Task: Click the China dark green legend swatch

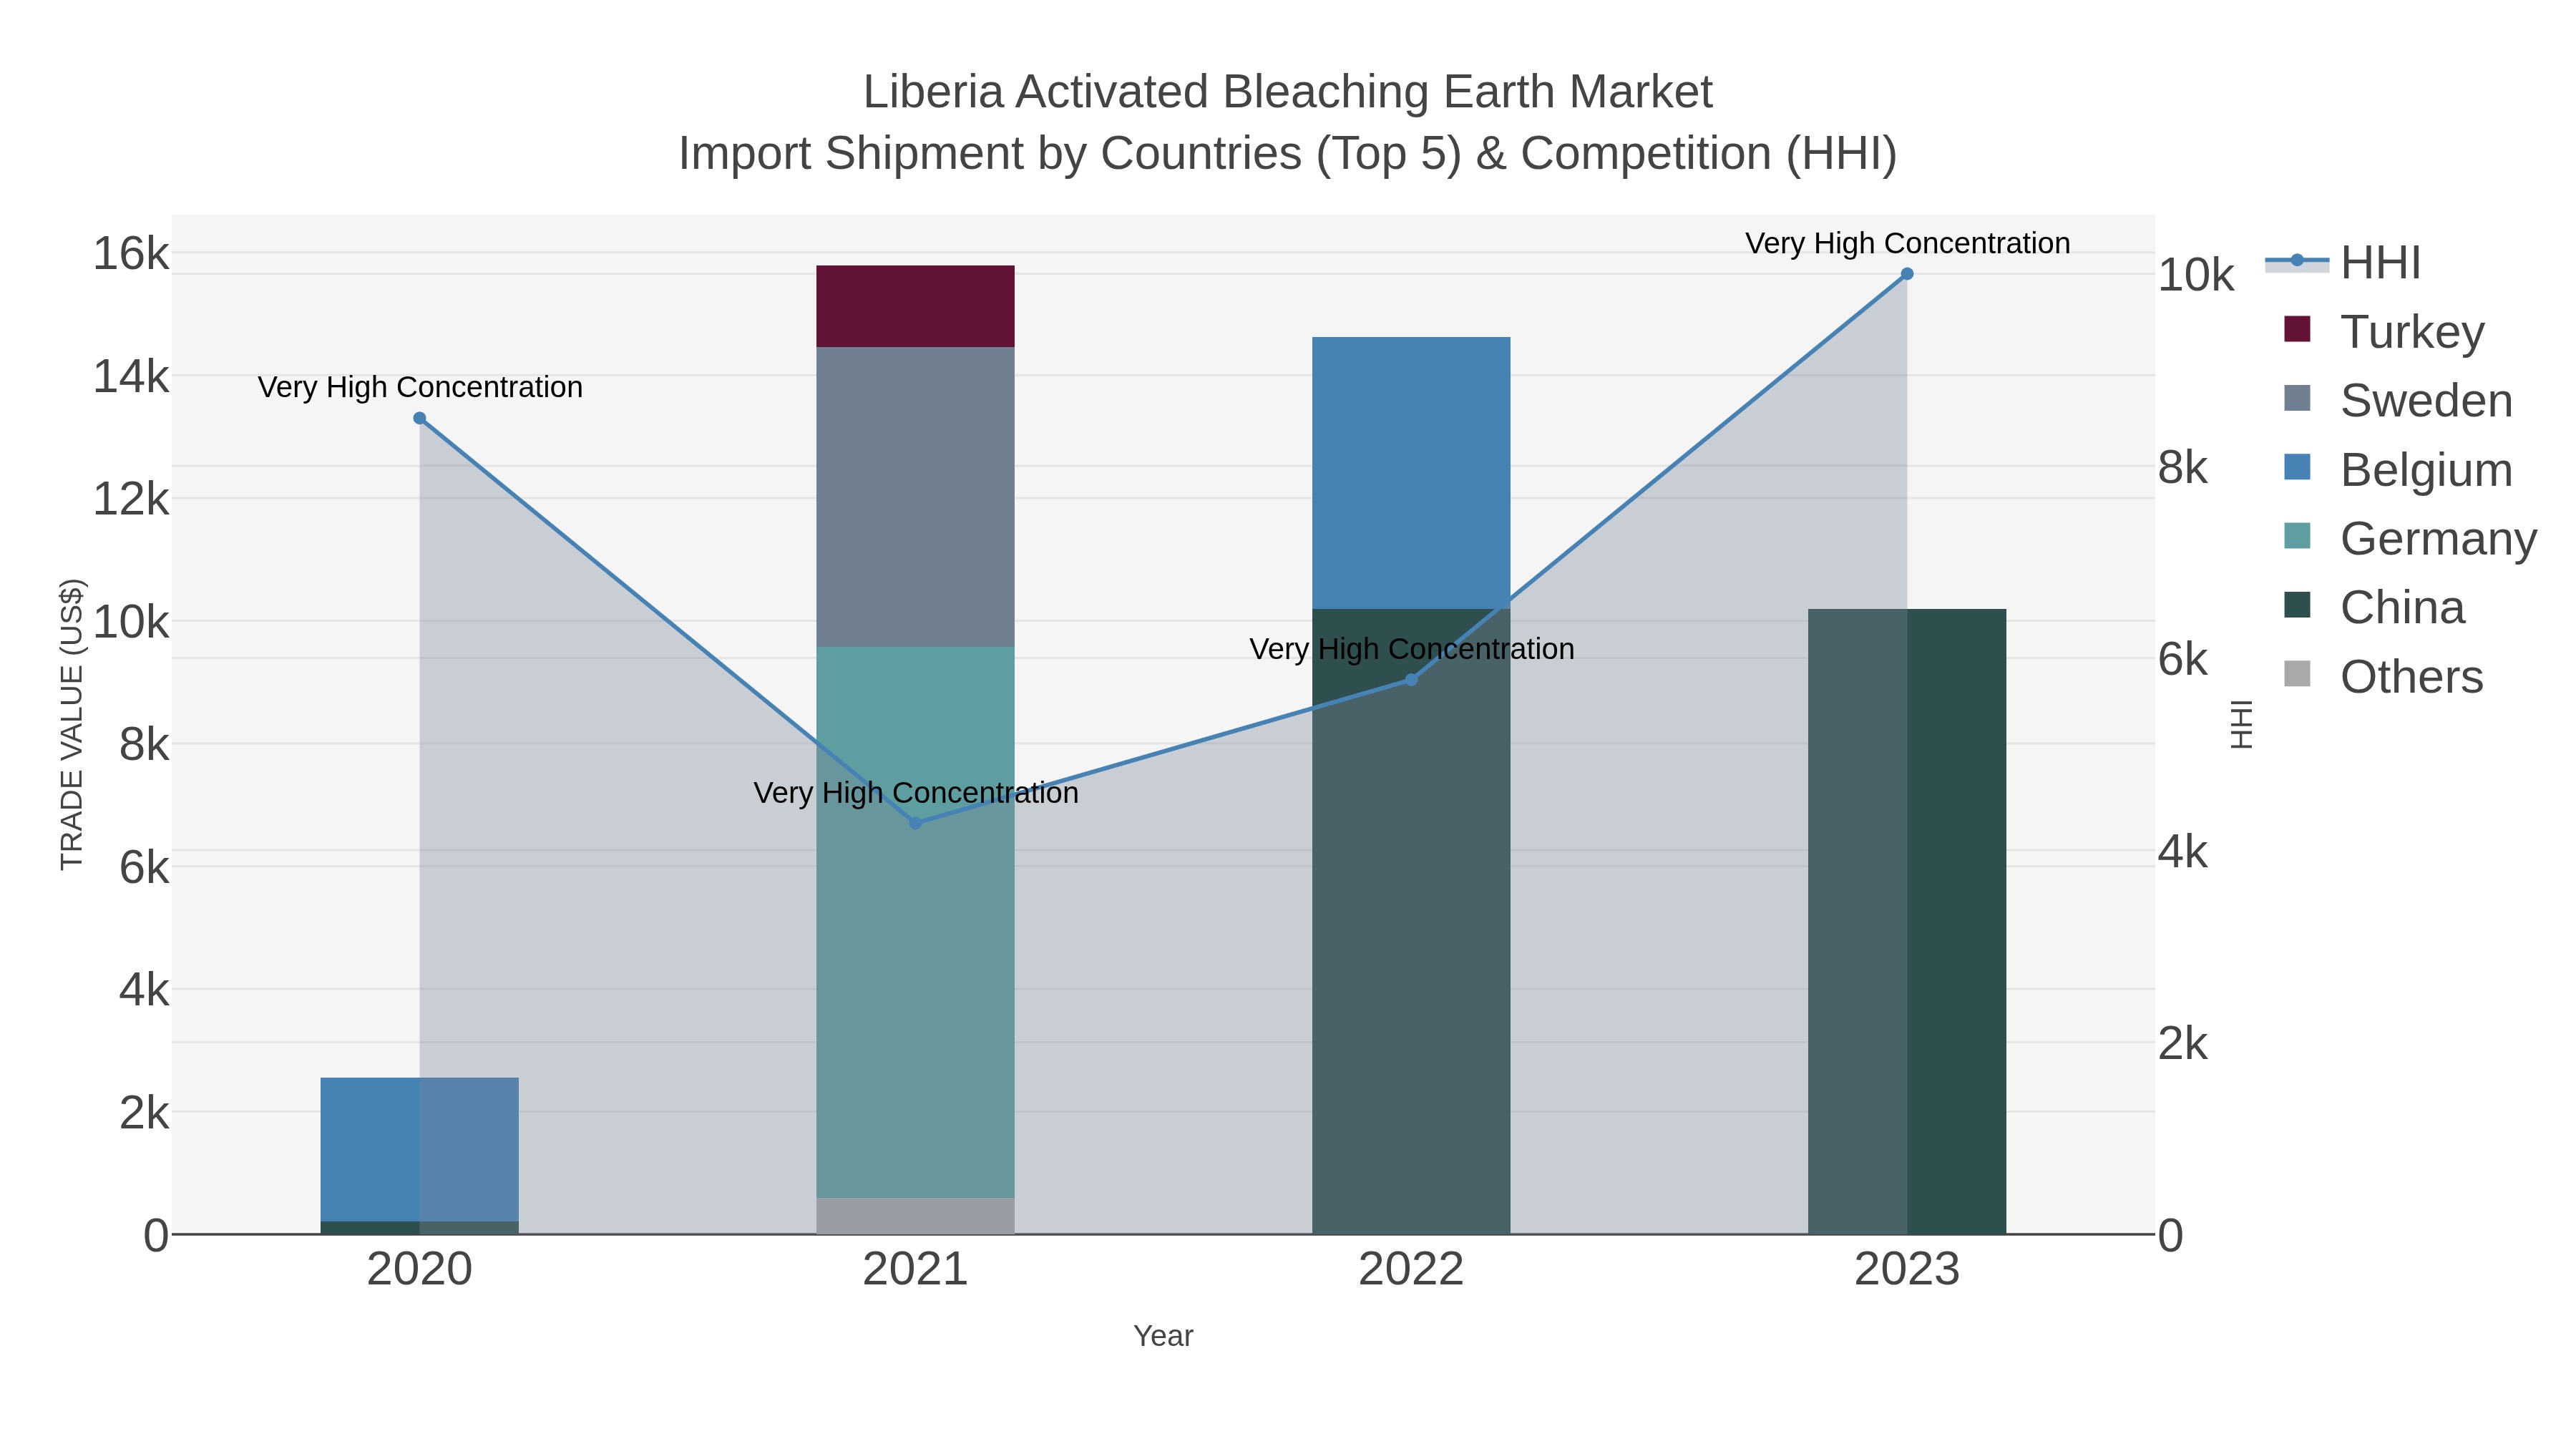Action: [x=2297, y=605]
